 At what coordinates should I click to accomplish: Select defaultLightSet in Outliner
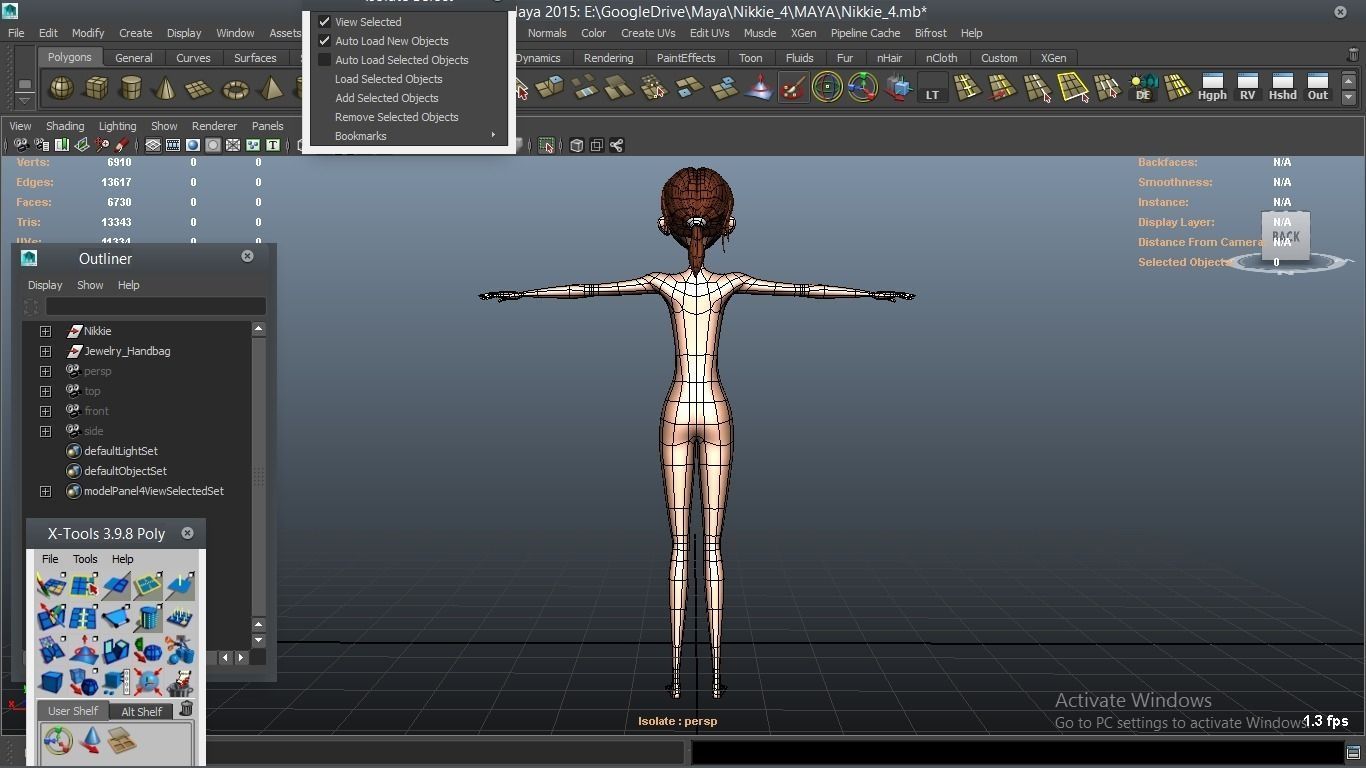[121, 451]
